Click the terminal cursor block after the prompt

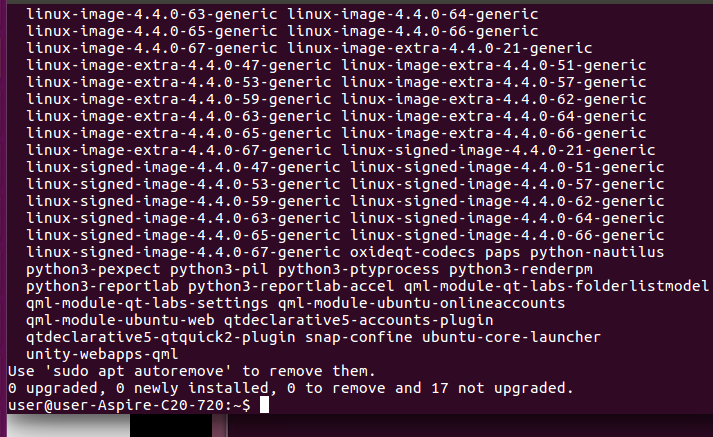point(264,405)
